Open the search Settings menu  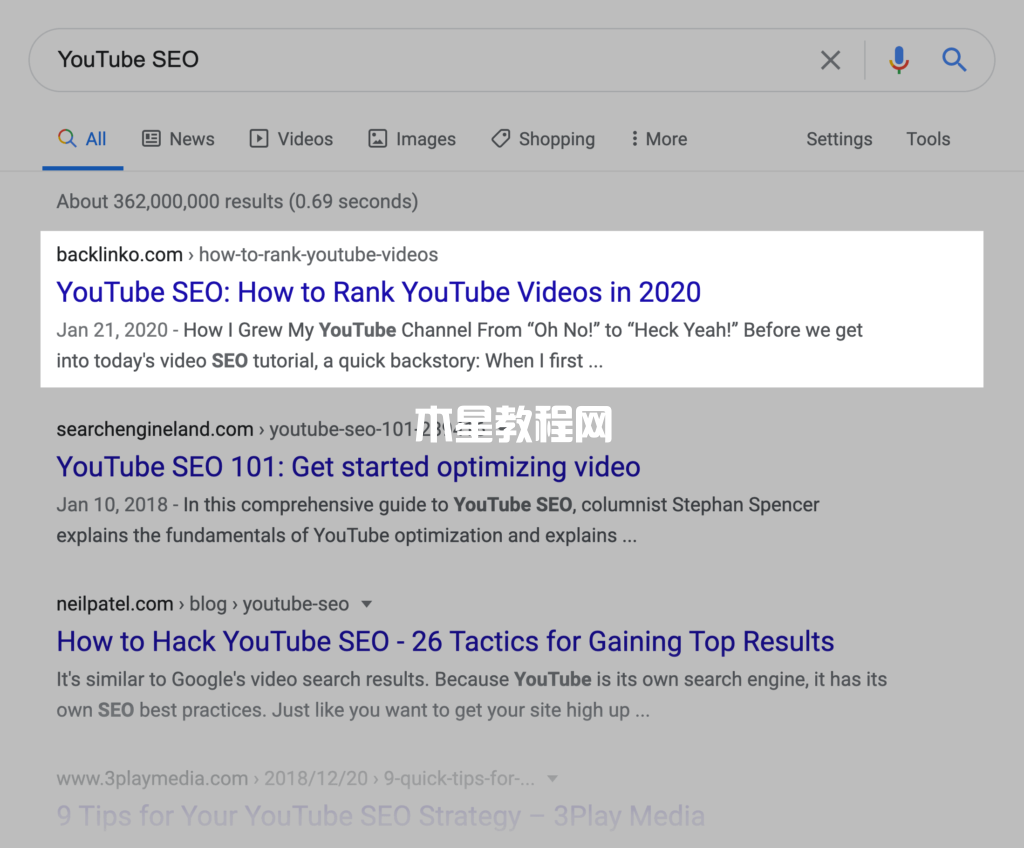(x=839, y=139)
